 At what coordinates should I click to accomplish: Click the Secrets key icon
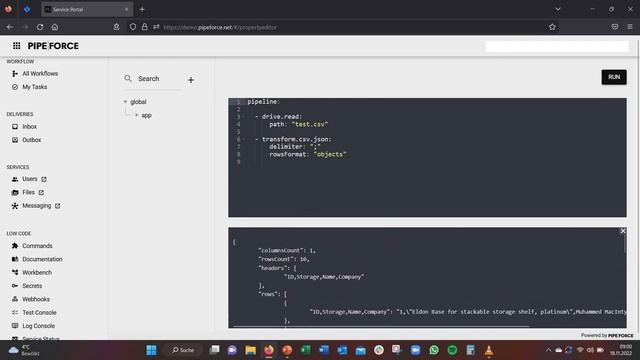(x=15, y=286)
